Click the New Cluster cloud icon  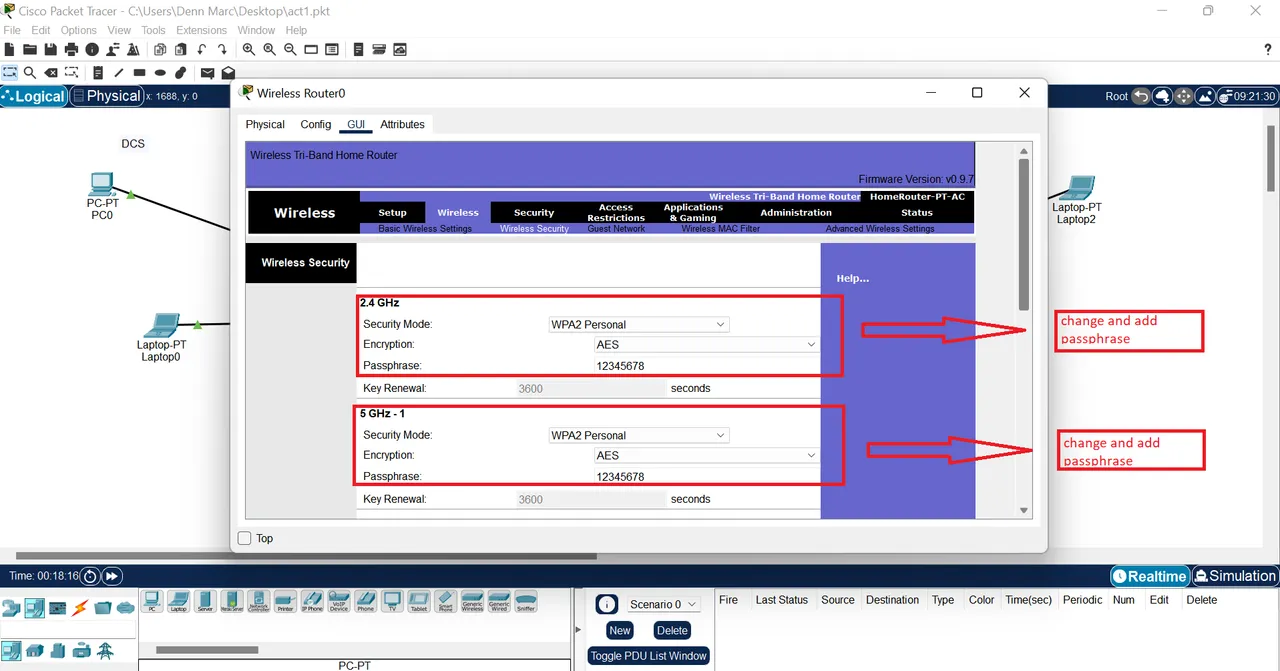point(1162,96)
